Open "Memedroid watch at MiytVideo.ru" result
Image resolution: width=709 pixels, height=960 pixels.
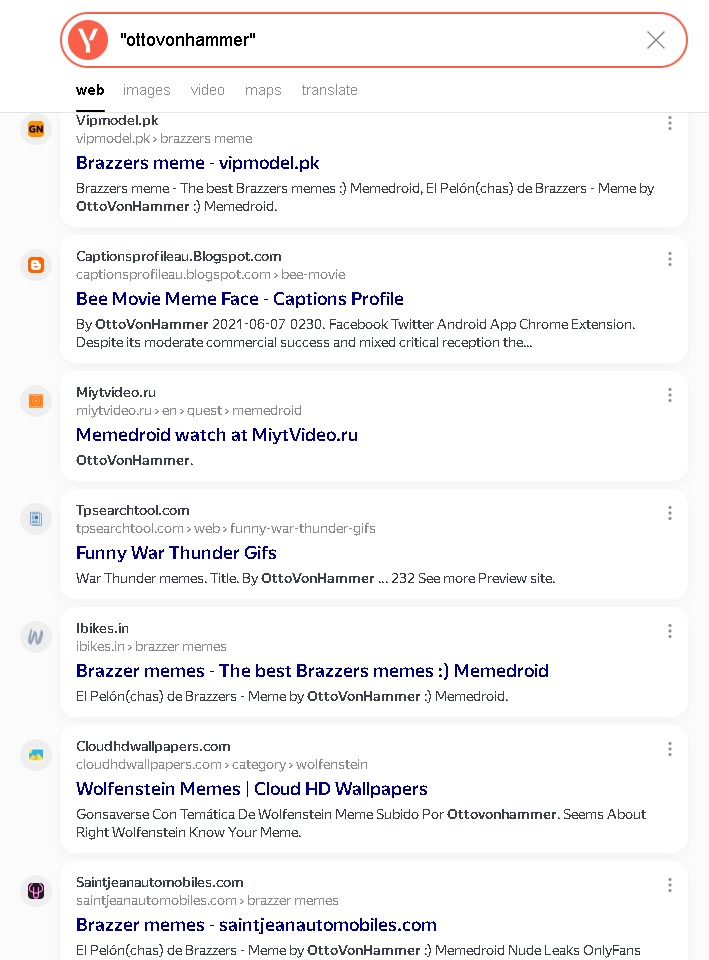point(217,435)
